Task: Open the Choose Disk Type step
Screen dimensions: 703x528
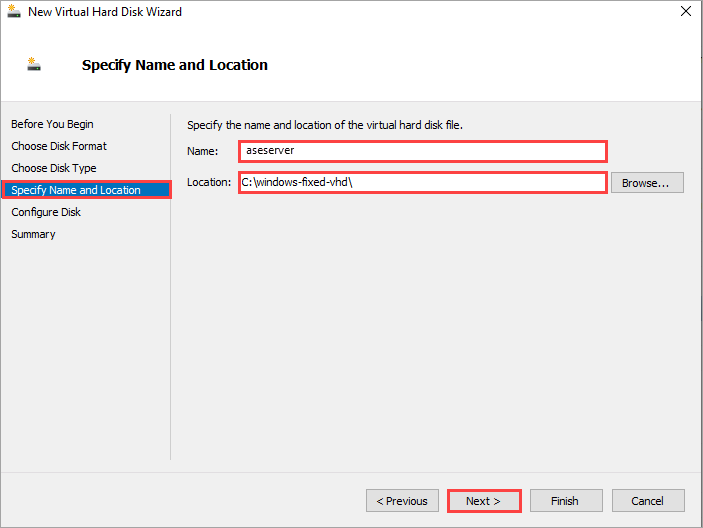Action: pos(54,168)
